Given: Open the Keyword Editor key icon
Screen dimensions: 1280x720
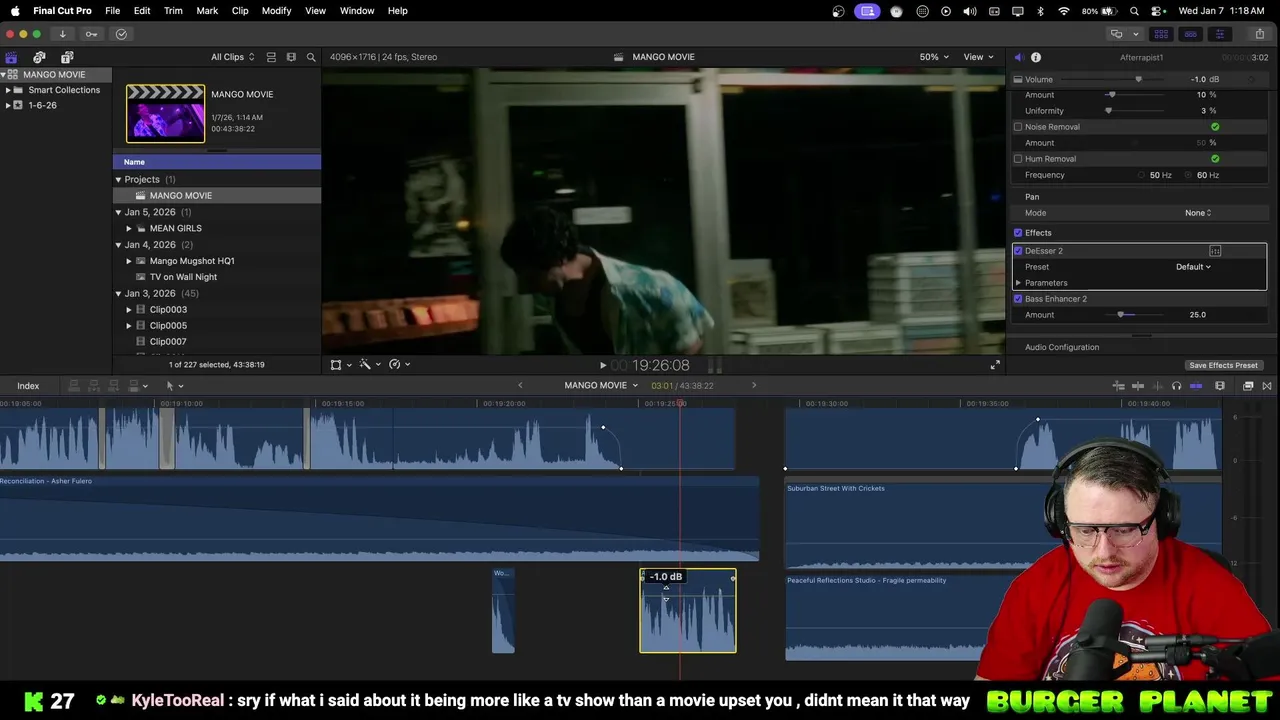Looking at the screenshot, I should (x=91, y=34).
